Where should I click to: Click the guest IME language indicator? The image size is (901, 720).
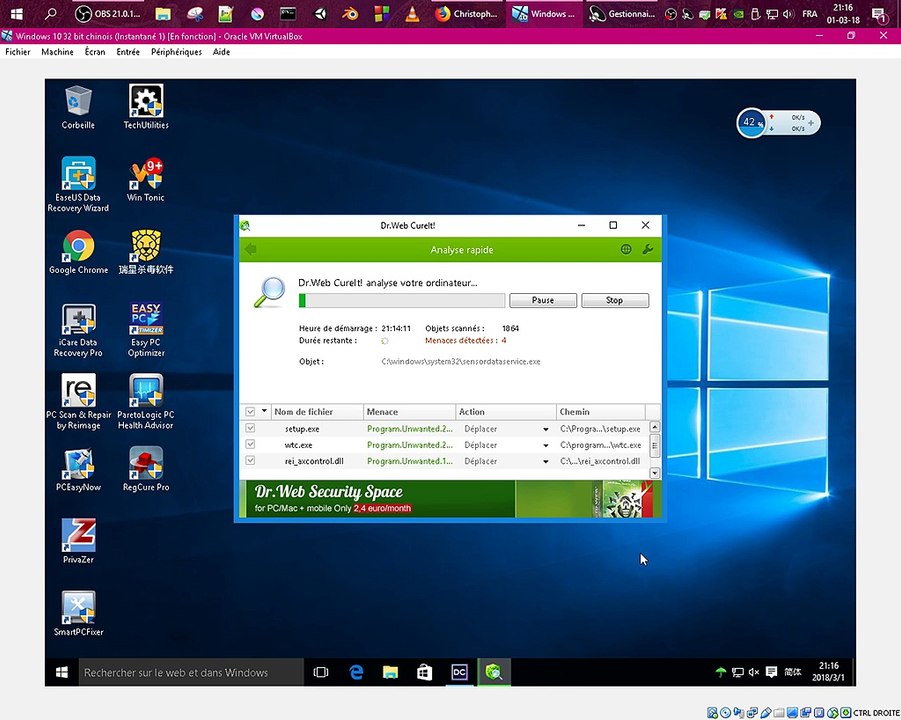tap(793, 672)
